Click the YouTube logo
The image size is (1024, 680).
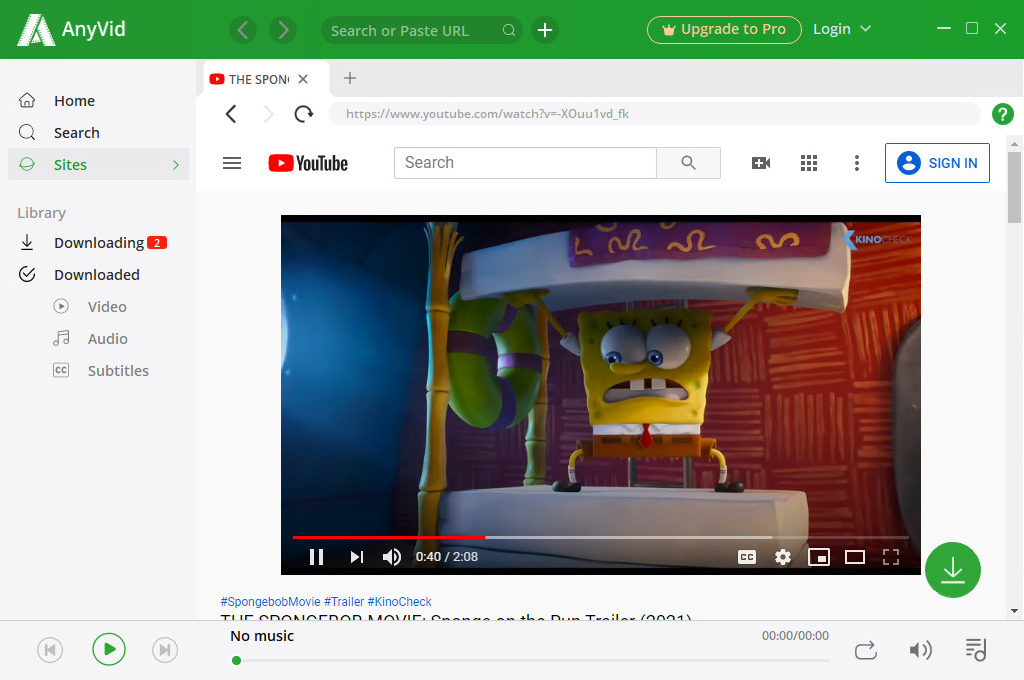[x=308, y=163]
